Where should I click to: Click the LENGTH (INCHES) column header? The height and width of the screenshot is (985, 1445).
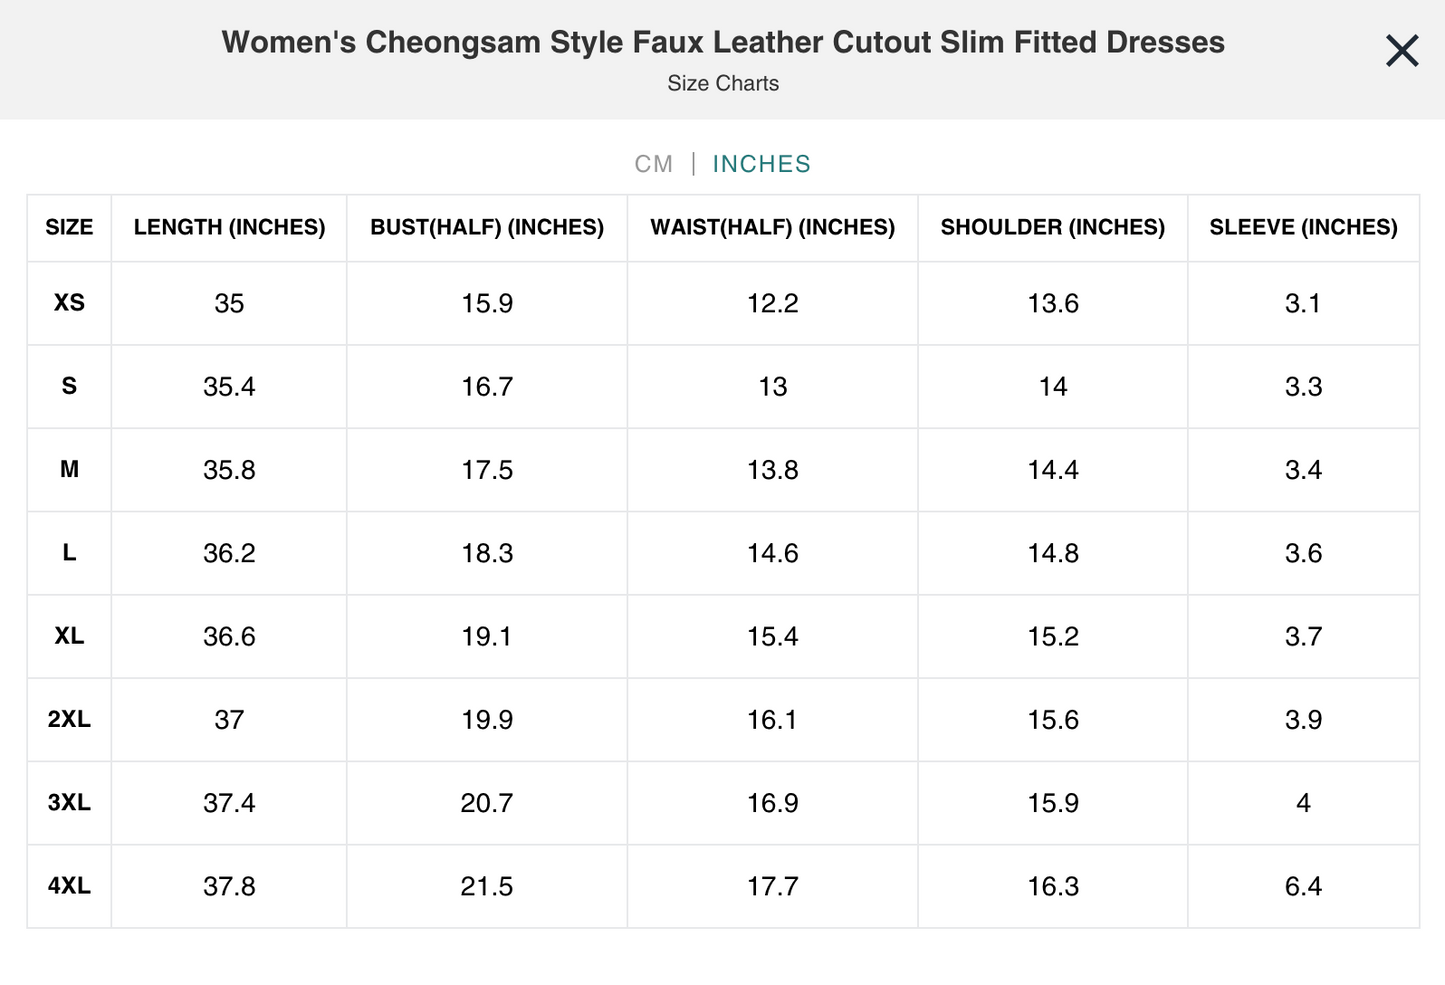coord(228,227)
